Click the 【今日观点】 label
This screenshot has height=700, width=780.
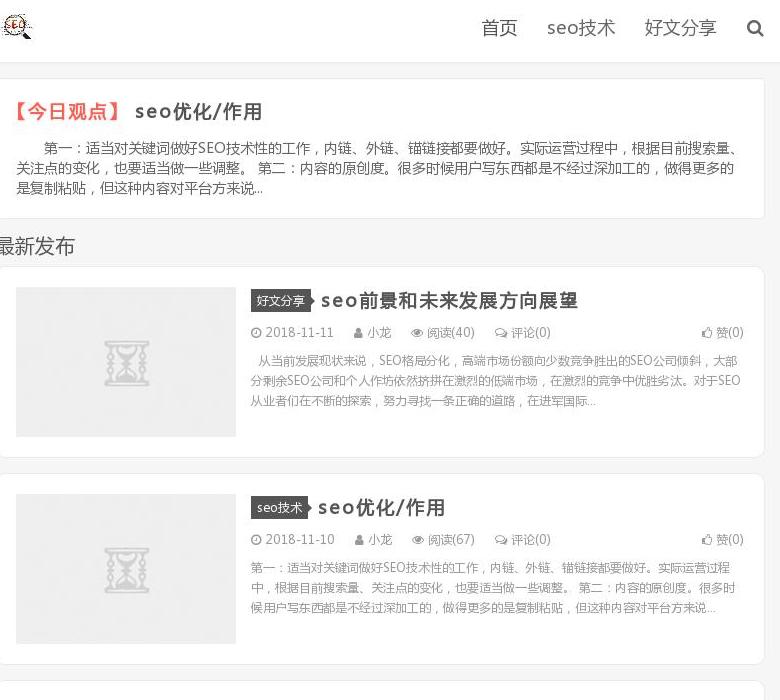[68, 111]
